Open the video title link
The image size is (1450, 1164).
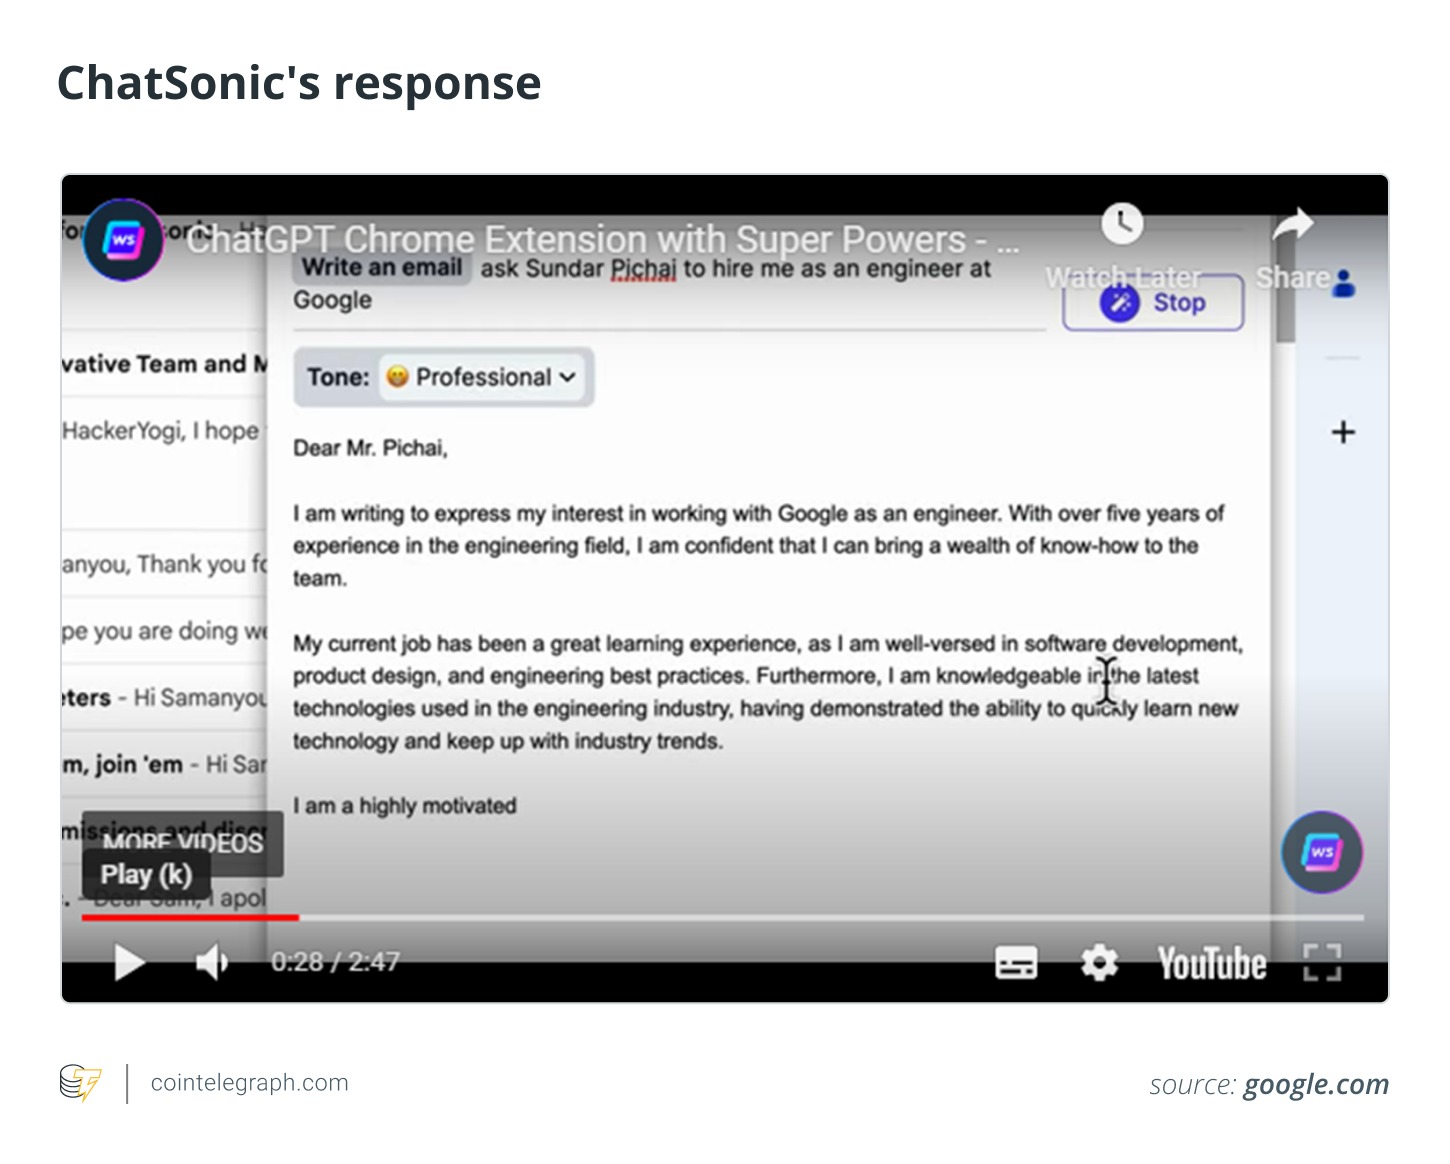click(600, 240)
